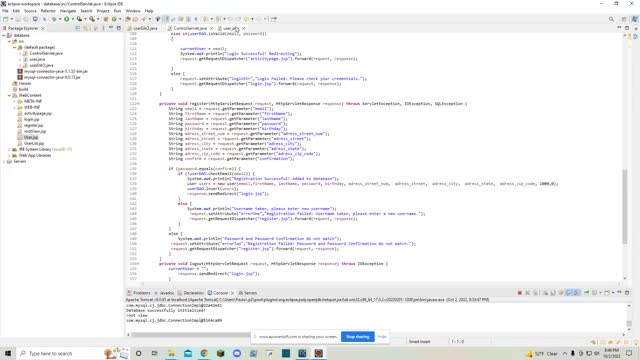This screenshot has height=360, width=640.
Task: Click the Debug bug toolbar icon
Action: [54, 19]
